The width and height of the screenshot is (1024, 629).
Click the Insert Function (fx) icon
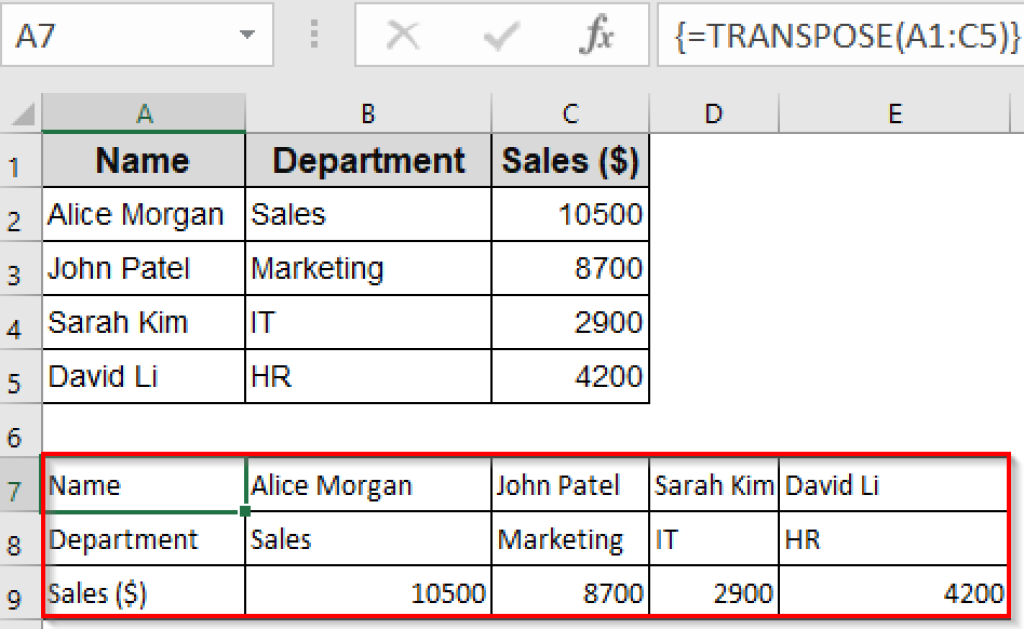point(597,33)
